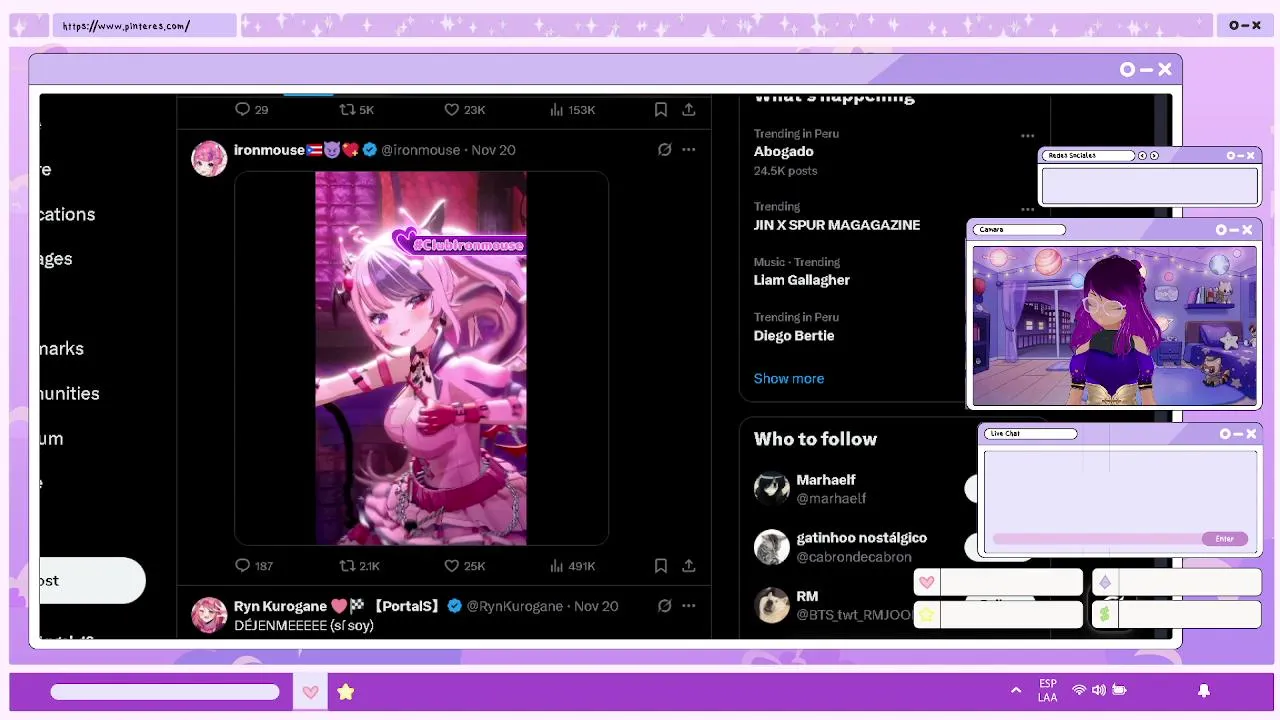Click Redes Sociales title field

point(1089,155)
